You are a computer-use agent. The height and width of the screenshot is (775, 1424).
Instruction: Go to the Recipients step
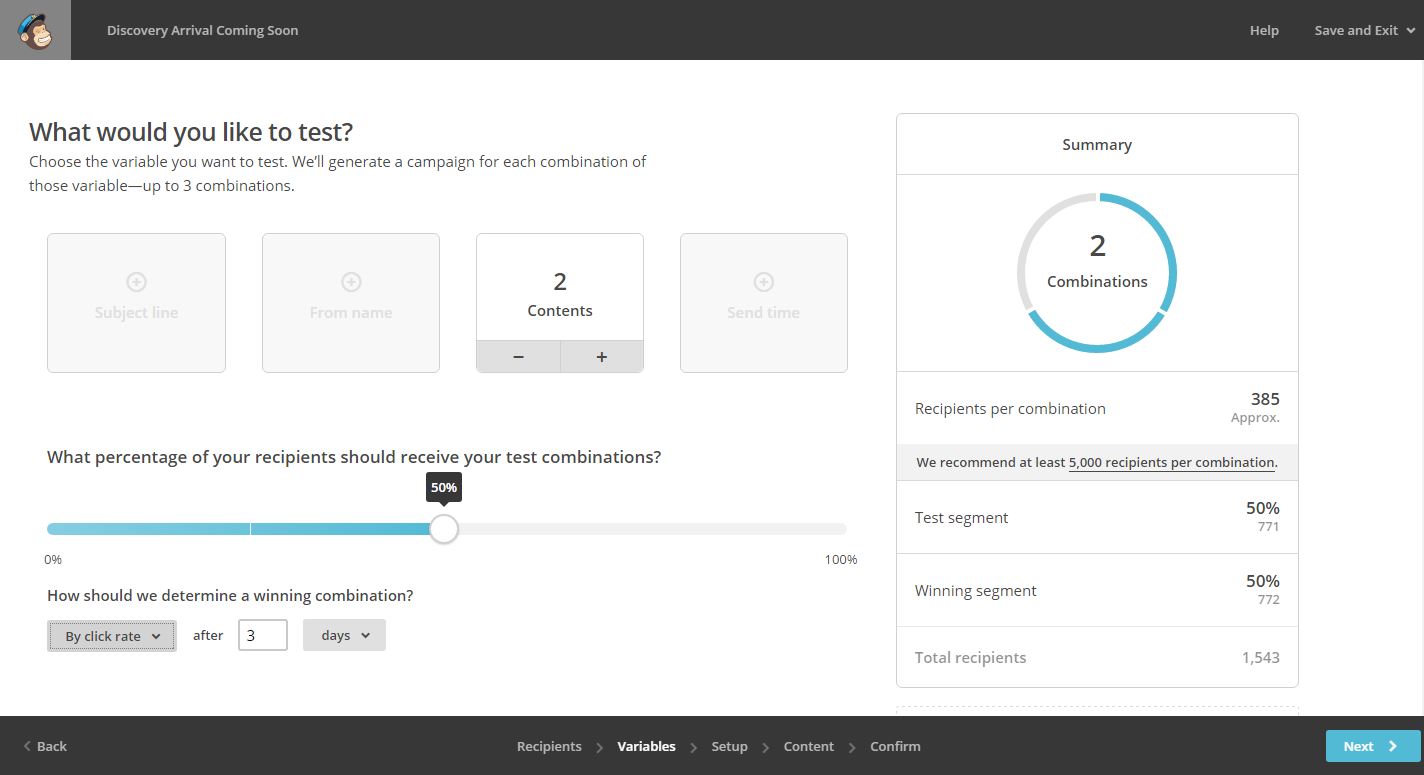pyautogui.click(x=549, y=746)
